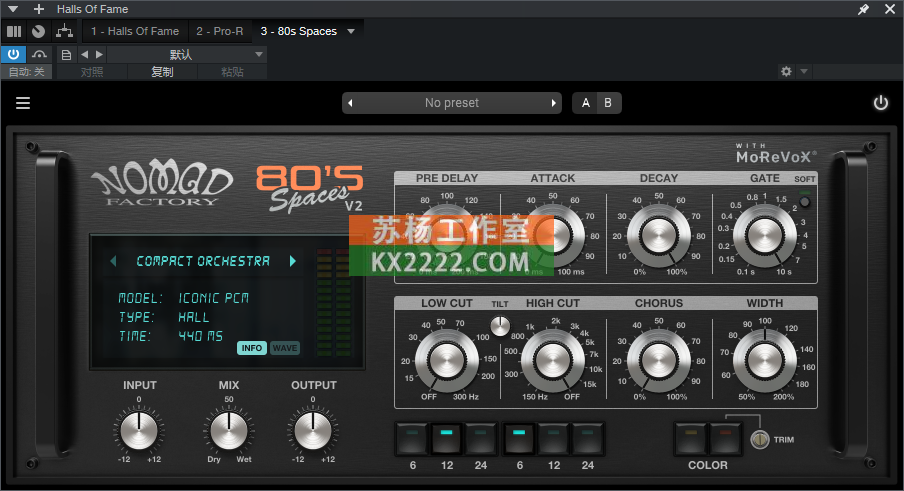The width and height of the screenshot is (904, 491).
Task: Select high cut 6 dB slope button
Action: pyautogui.click(x=519, y=439)
